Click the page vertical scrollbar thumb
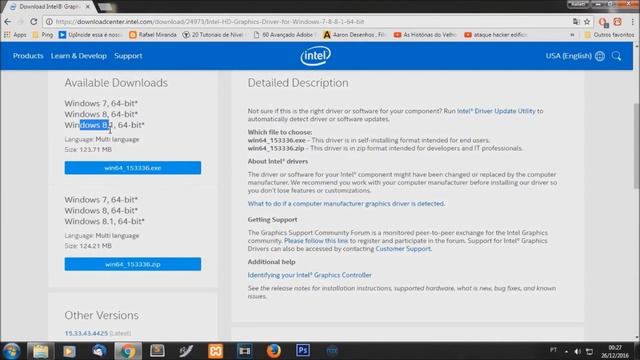Viewport: 640px width, 360px height. click(636, 145)
